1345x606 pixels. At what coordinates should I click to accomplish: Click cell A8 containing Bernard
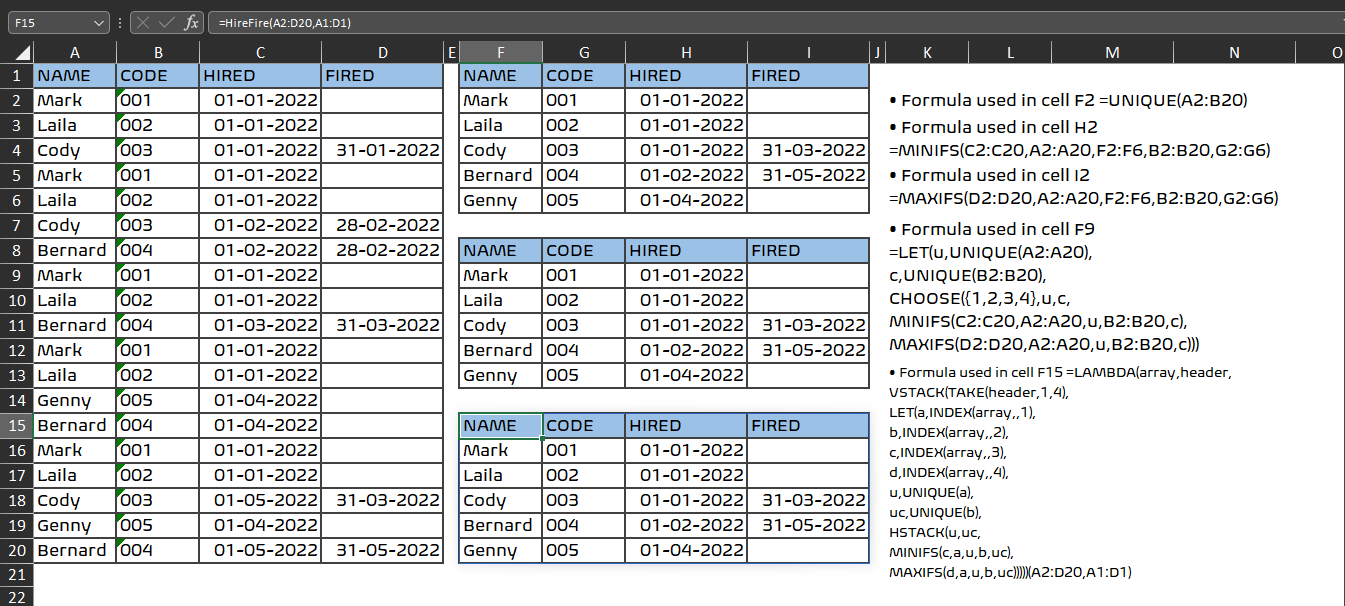pos(75,250)
